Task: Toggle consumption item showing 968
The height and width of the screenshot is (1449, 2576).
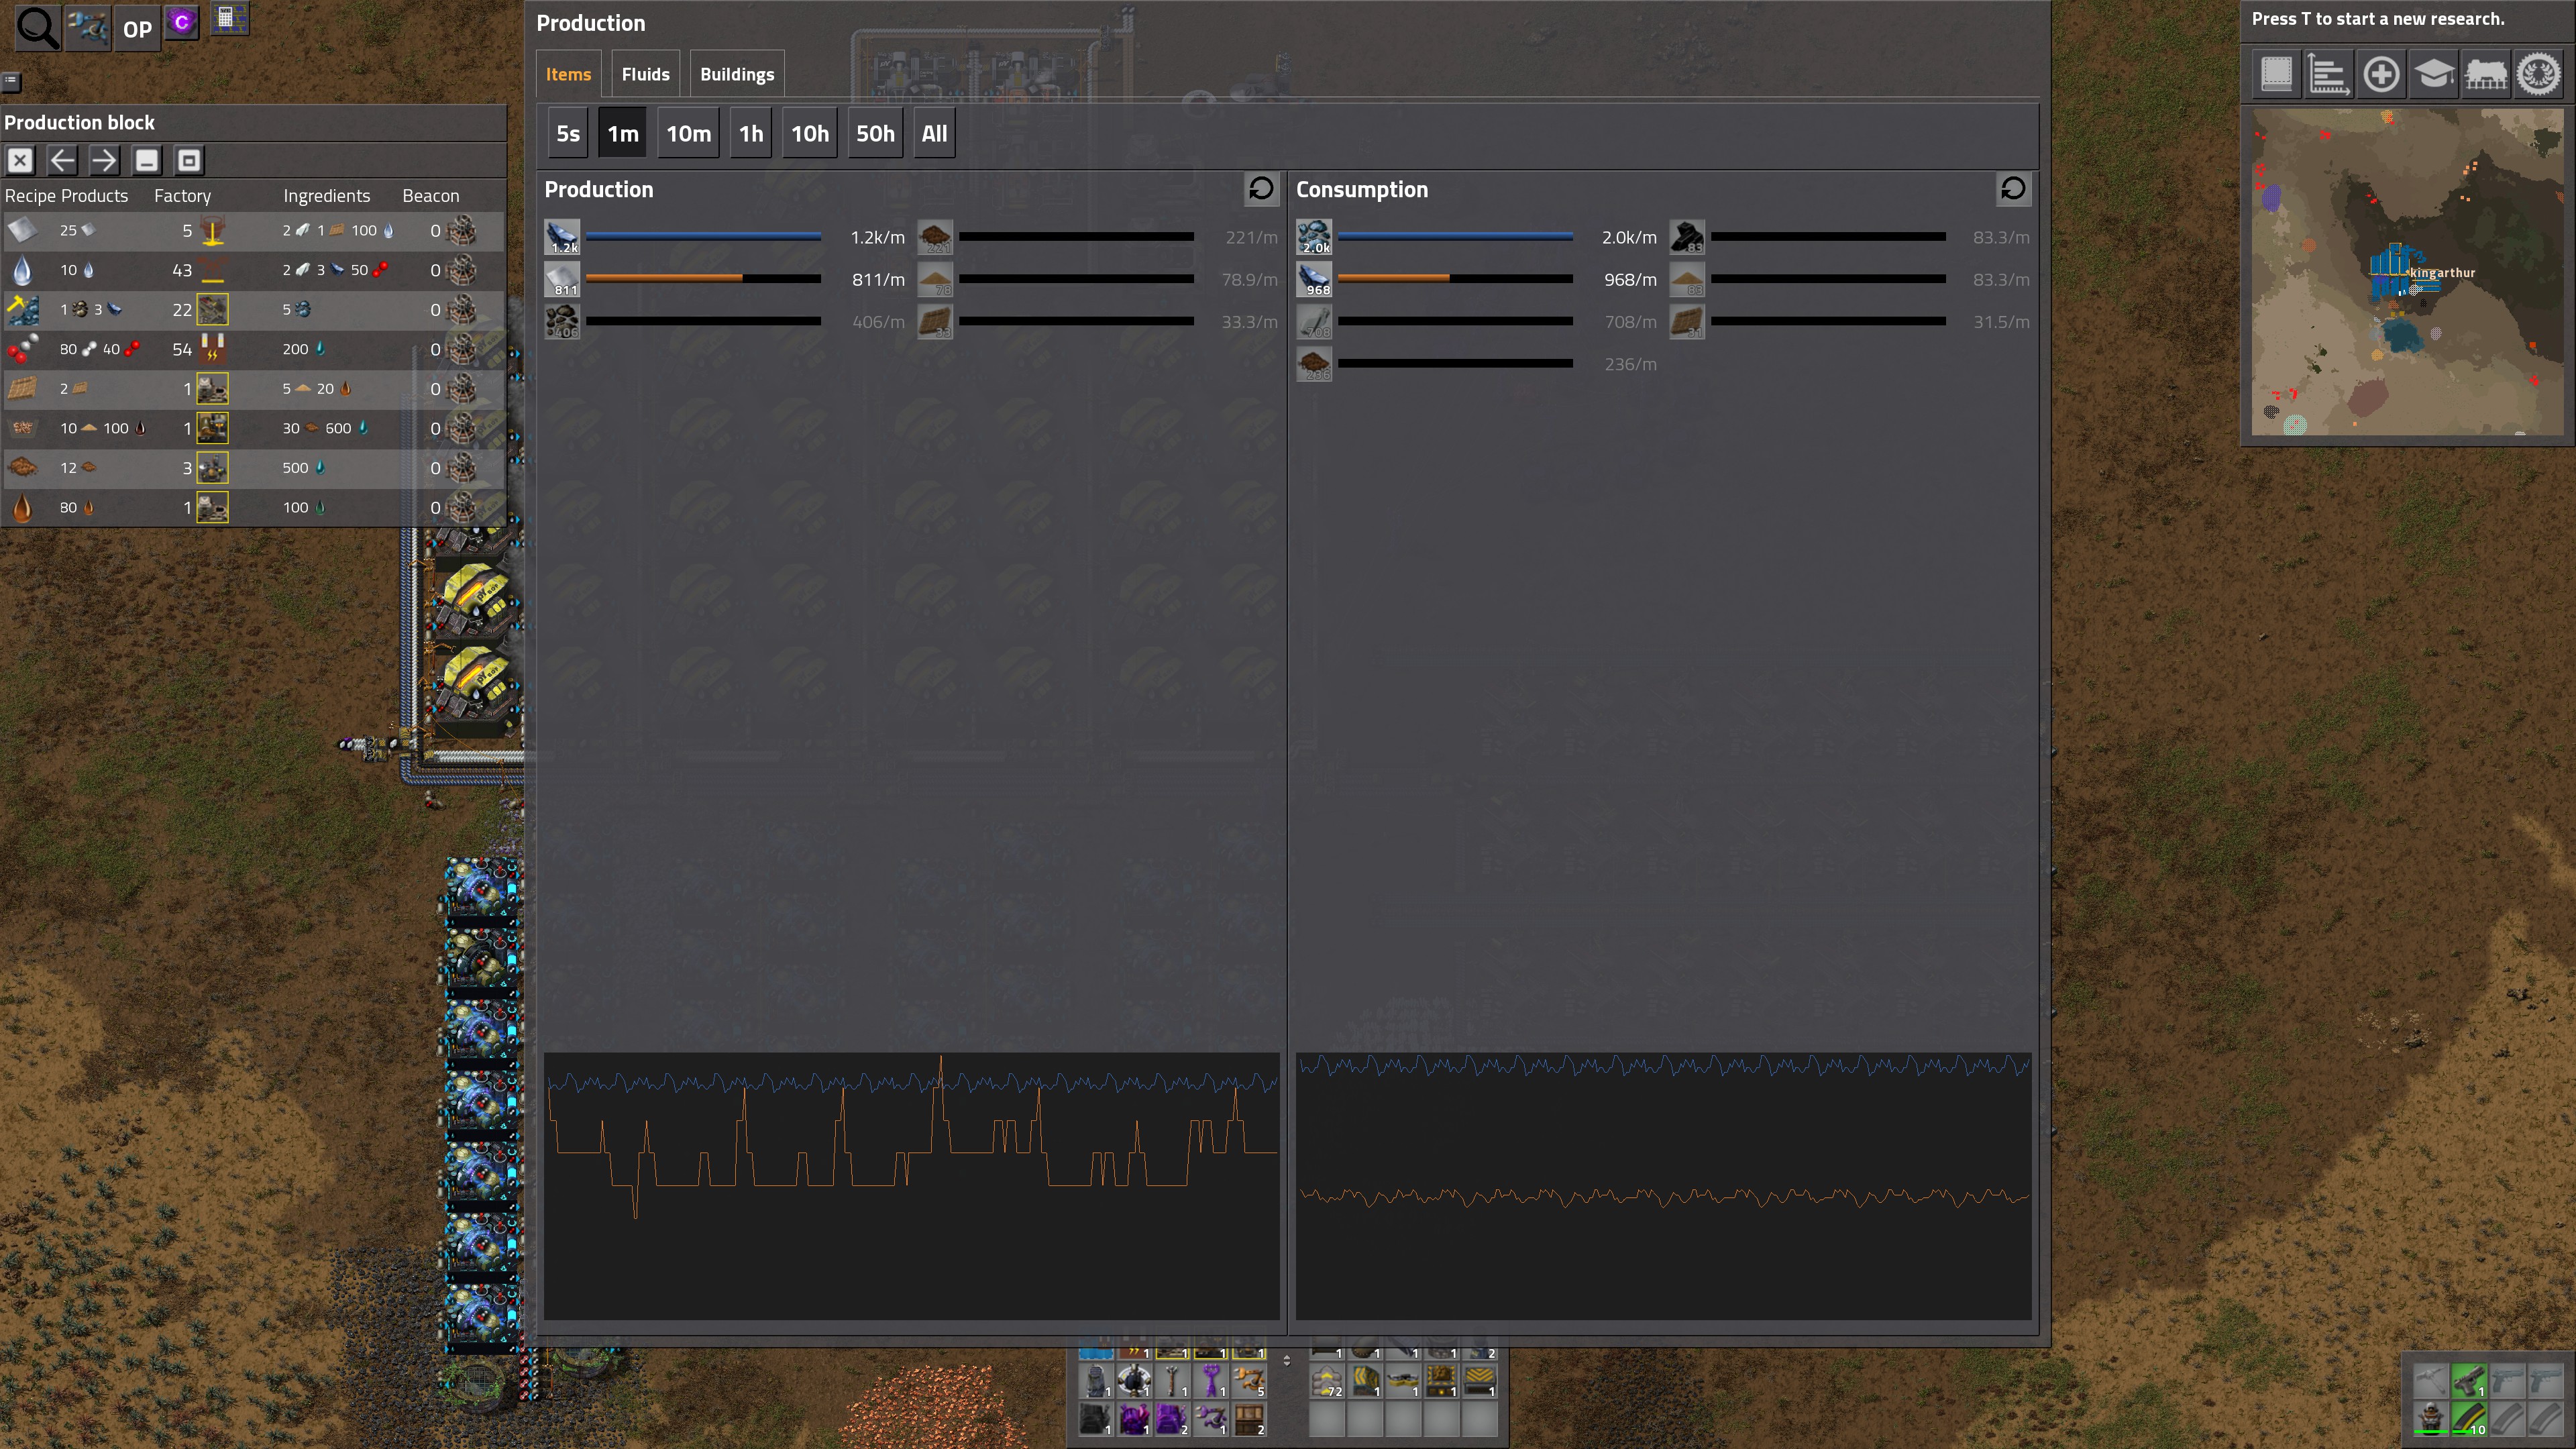Action: [x=1314, y=279]
